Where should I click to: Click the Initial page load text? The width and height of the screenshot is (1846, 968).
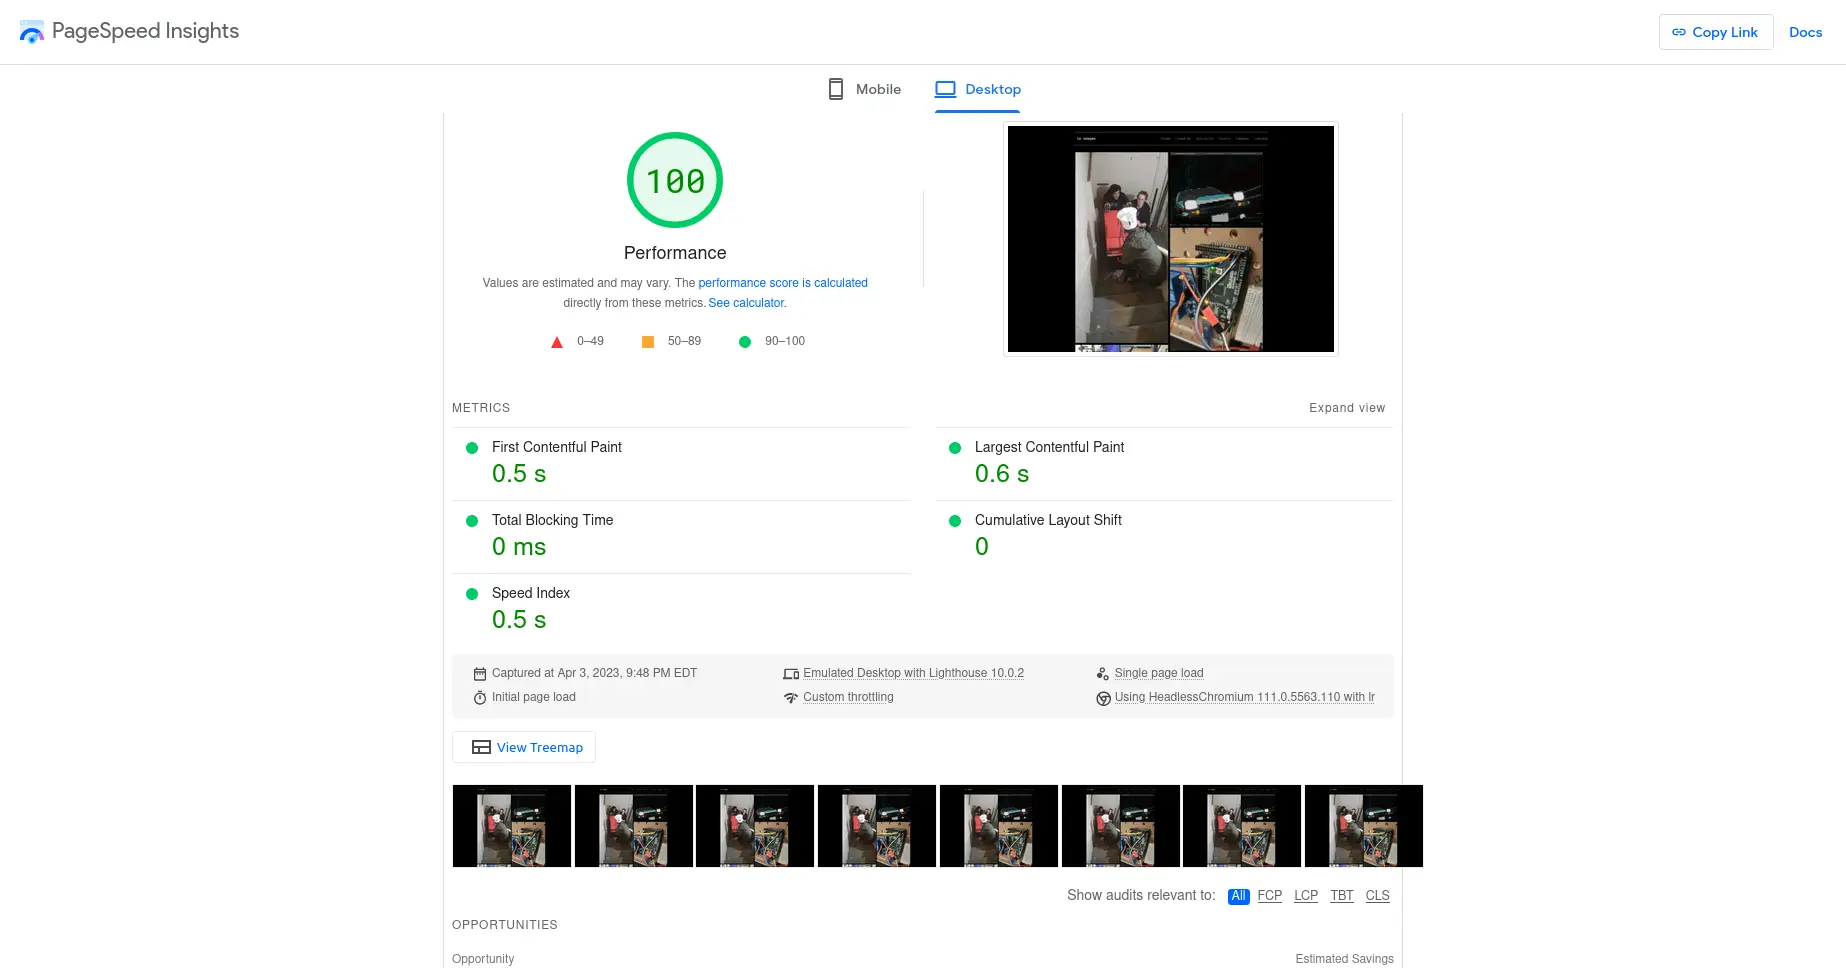point(534,697)
